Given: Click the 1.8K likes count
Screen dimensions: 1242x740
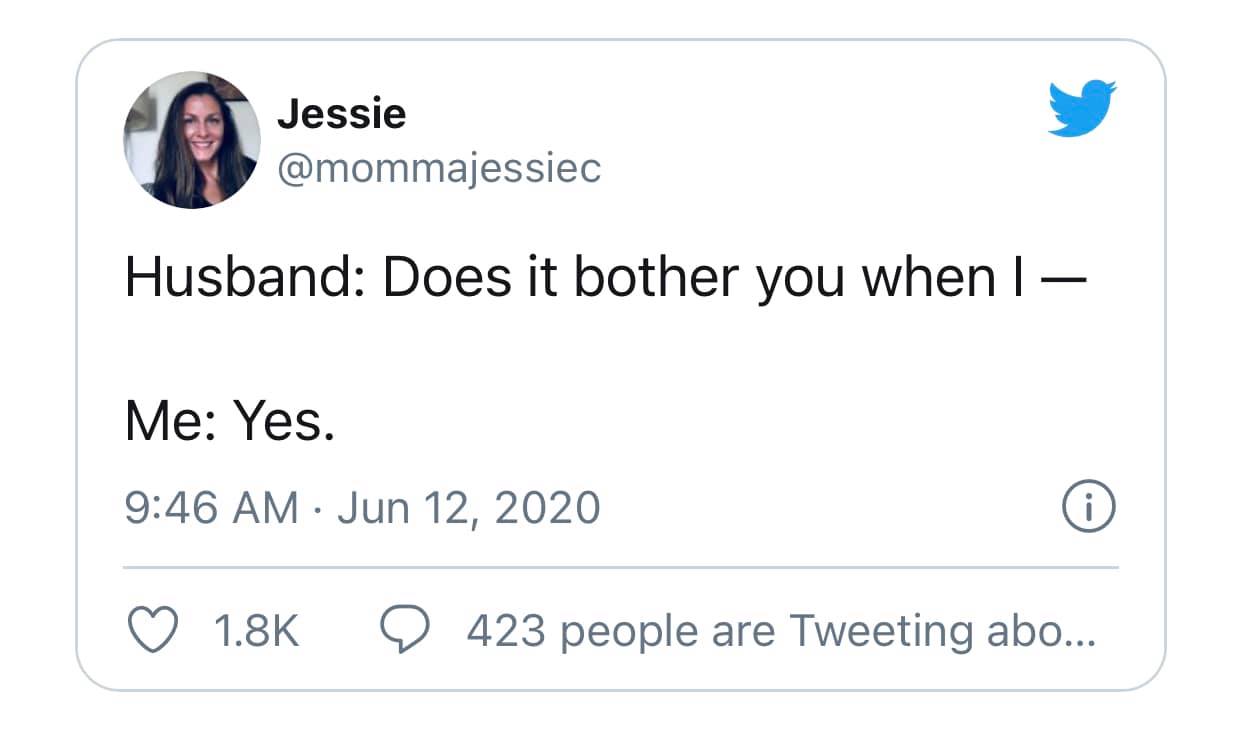Looking at the screenshot, I should pos(257,632).
